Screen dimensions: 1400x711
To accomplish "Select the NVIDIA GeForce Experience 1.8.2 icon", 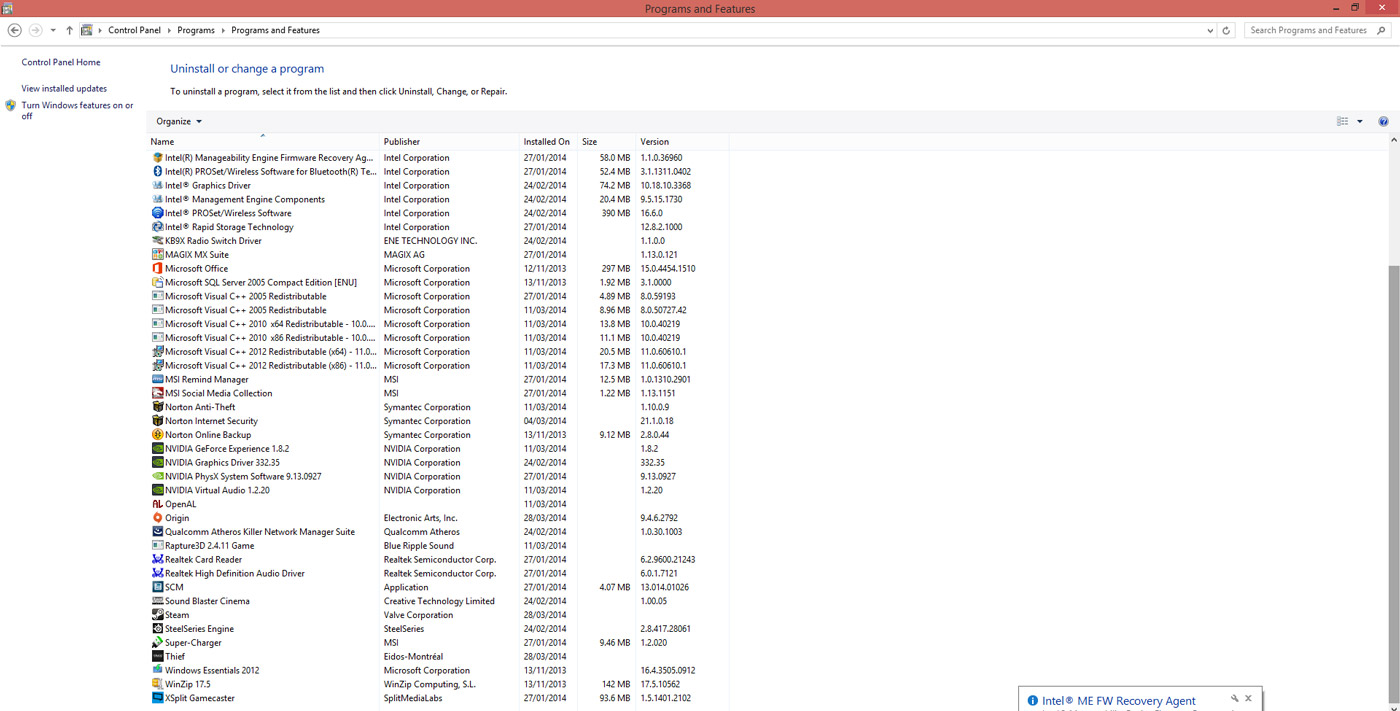I will click(157, 449).
